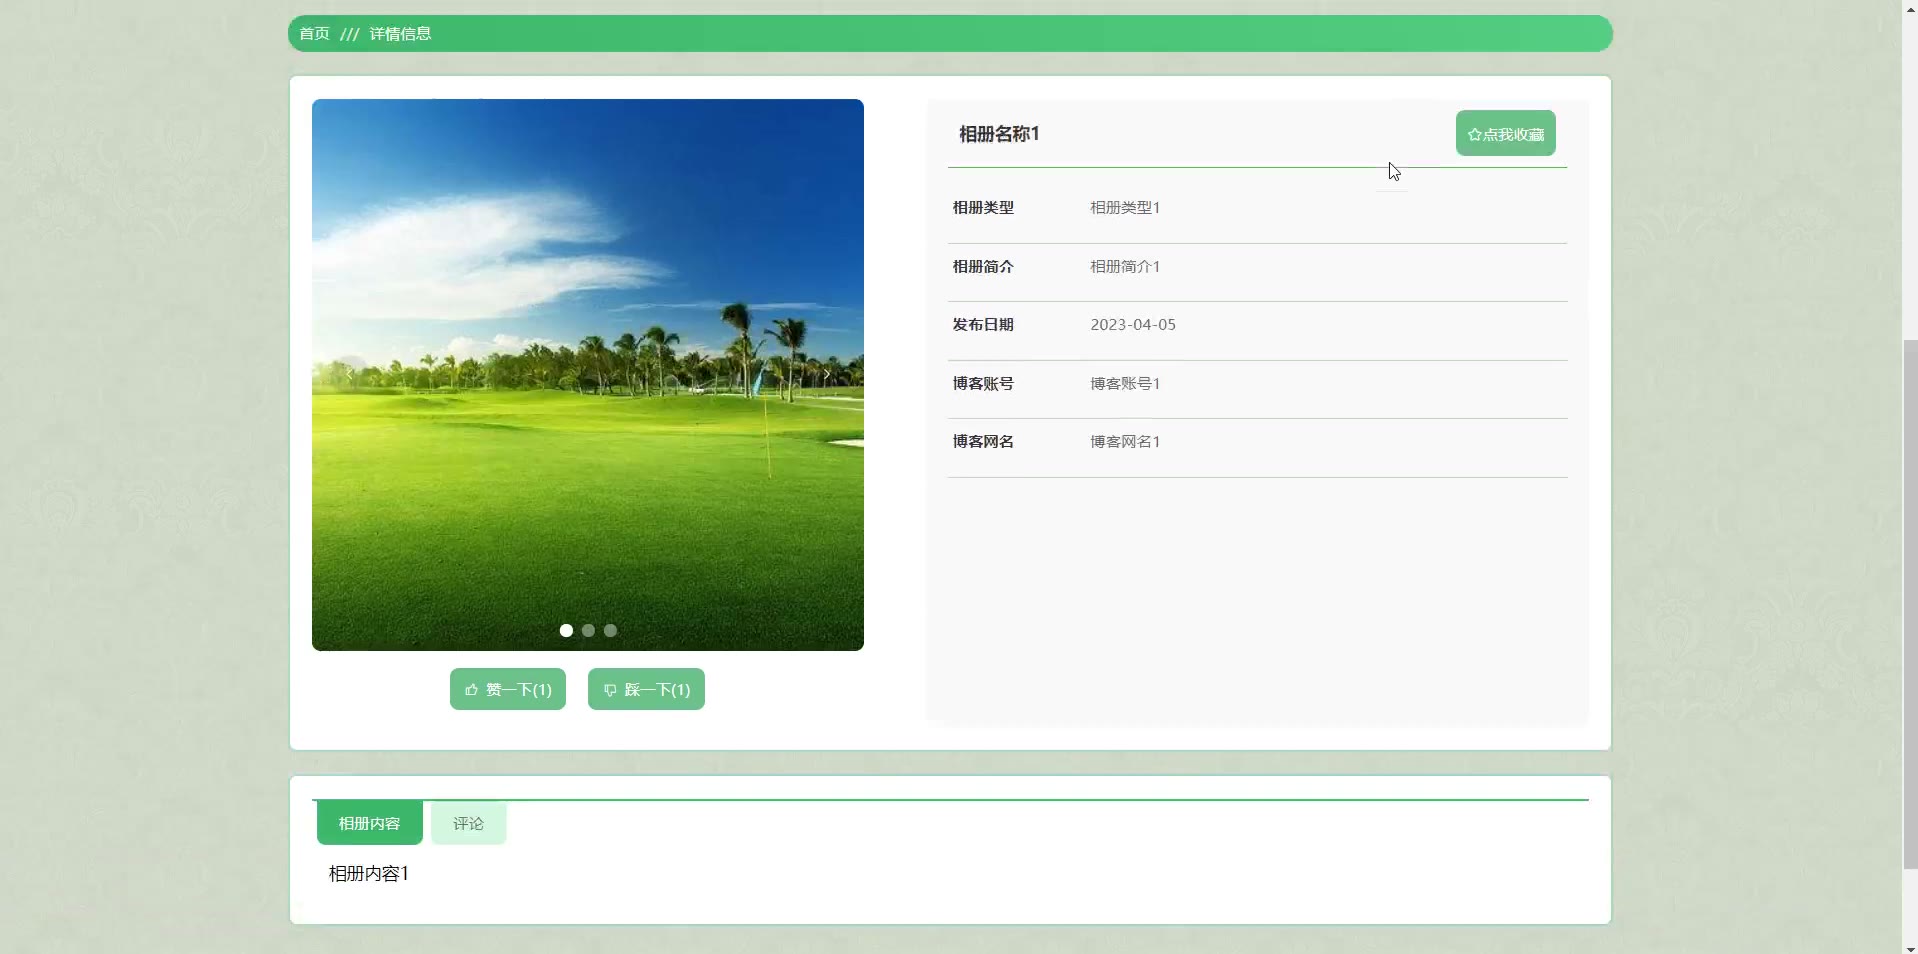Click the value 博客账号1
The image size is (1918, 954).
(x=1125, y=383)
